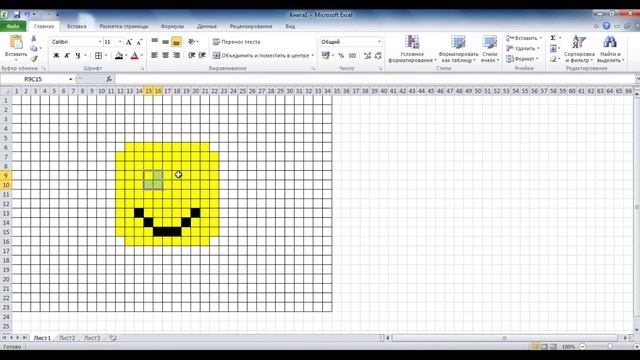The width and height of the screenshot is (640, 360).
Task: Switch to the Данные tab
Action: (207, 26)
